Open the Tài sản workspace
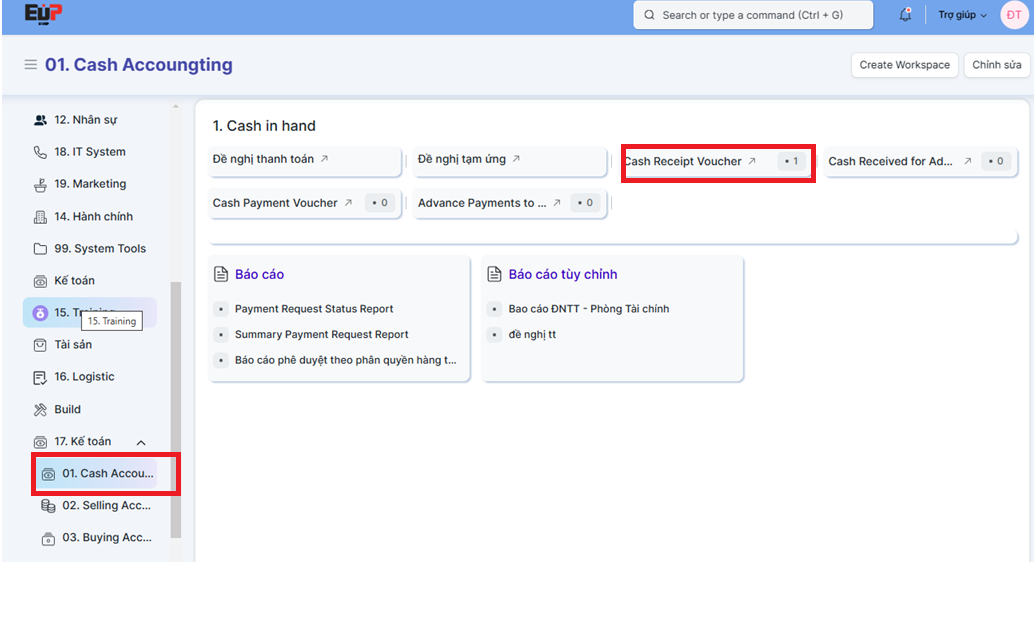This screenshot has height=642, width=1034. point(72,345)
